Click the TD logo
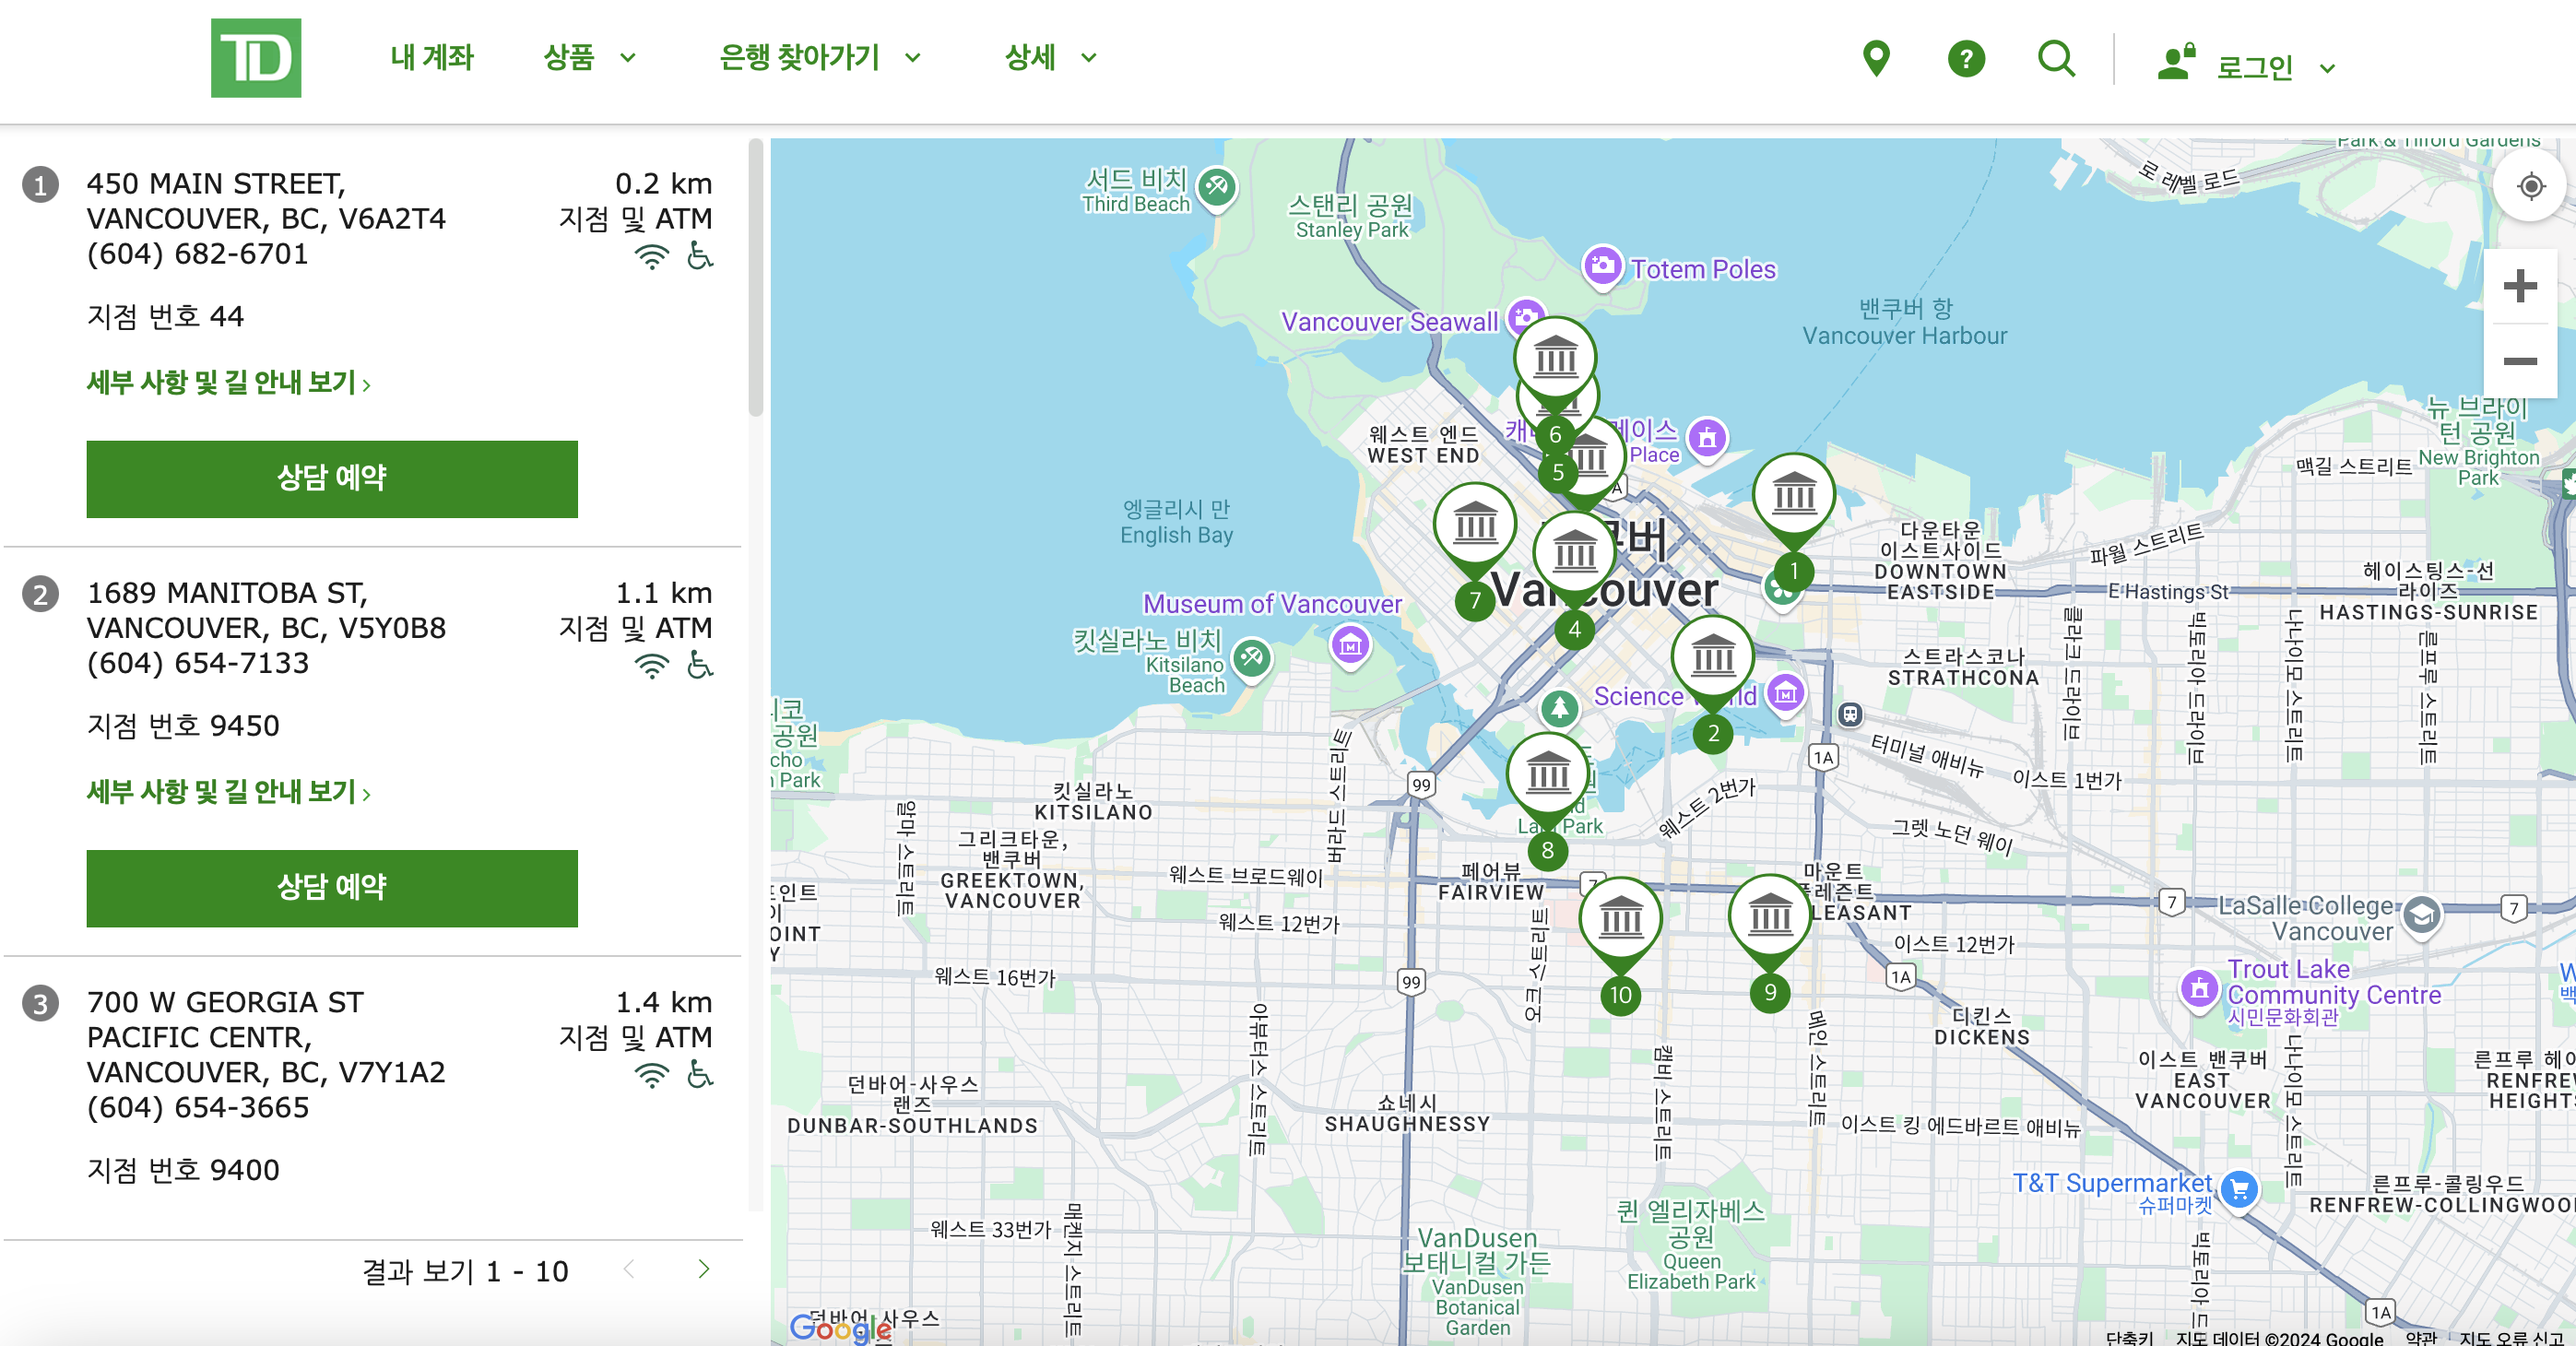 pyautogui.click(x=255, y=58)
